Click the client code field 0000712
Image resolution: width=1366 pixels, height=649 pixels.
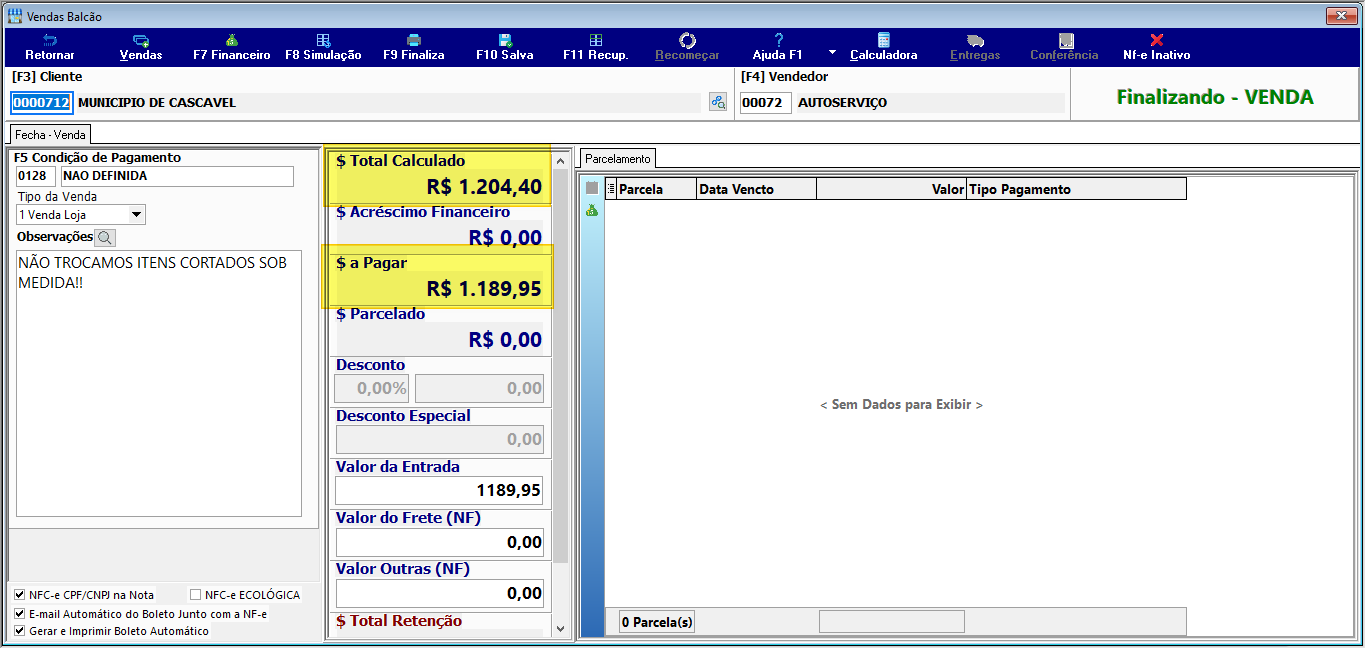pyautogui.click(x=41, y=102)
